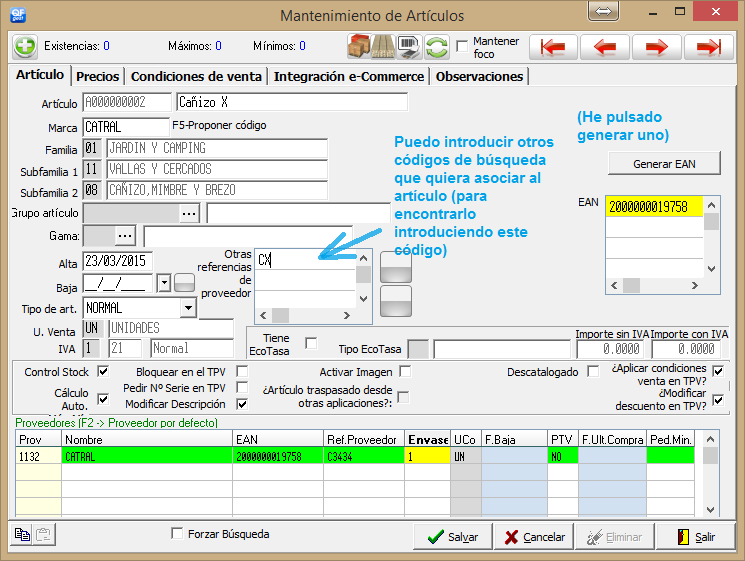
Task: Switch to Condiciones de venta tab
Action: (196, 76)
